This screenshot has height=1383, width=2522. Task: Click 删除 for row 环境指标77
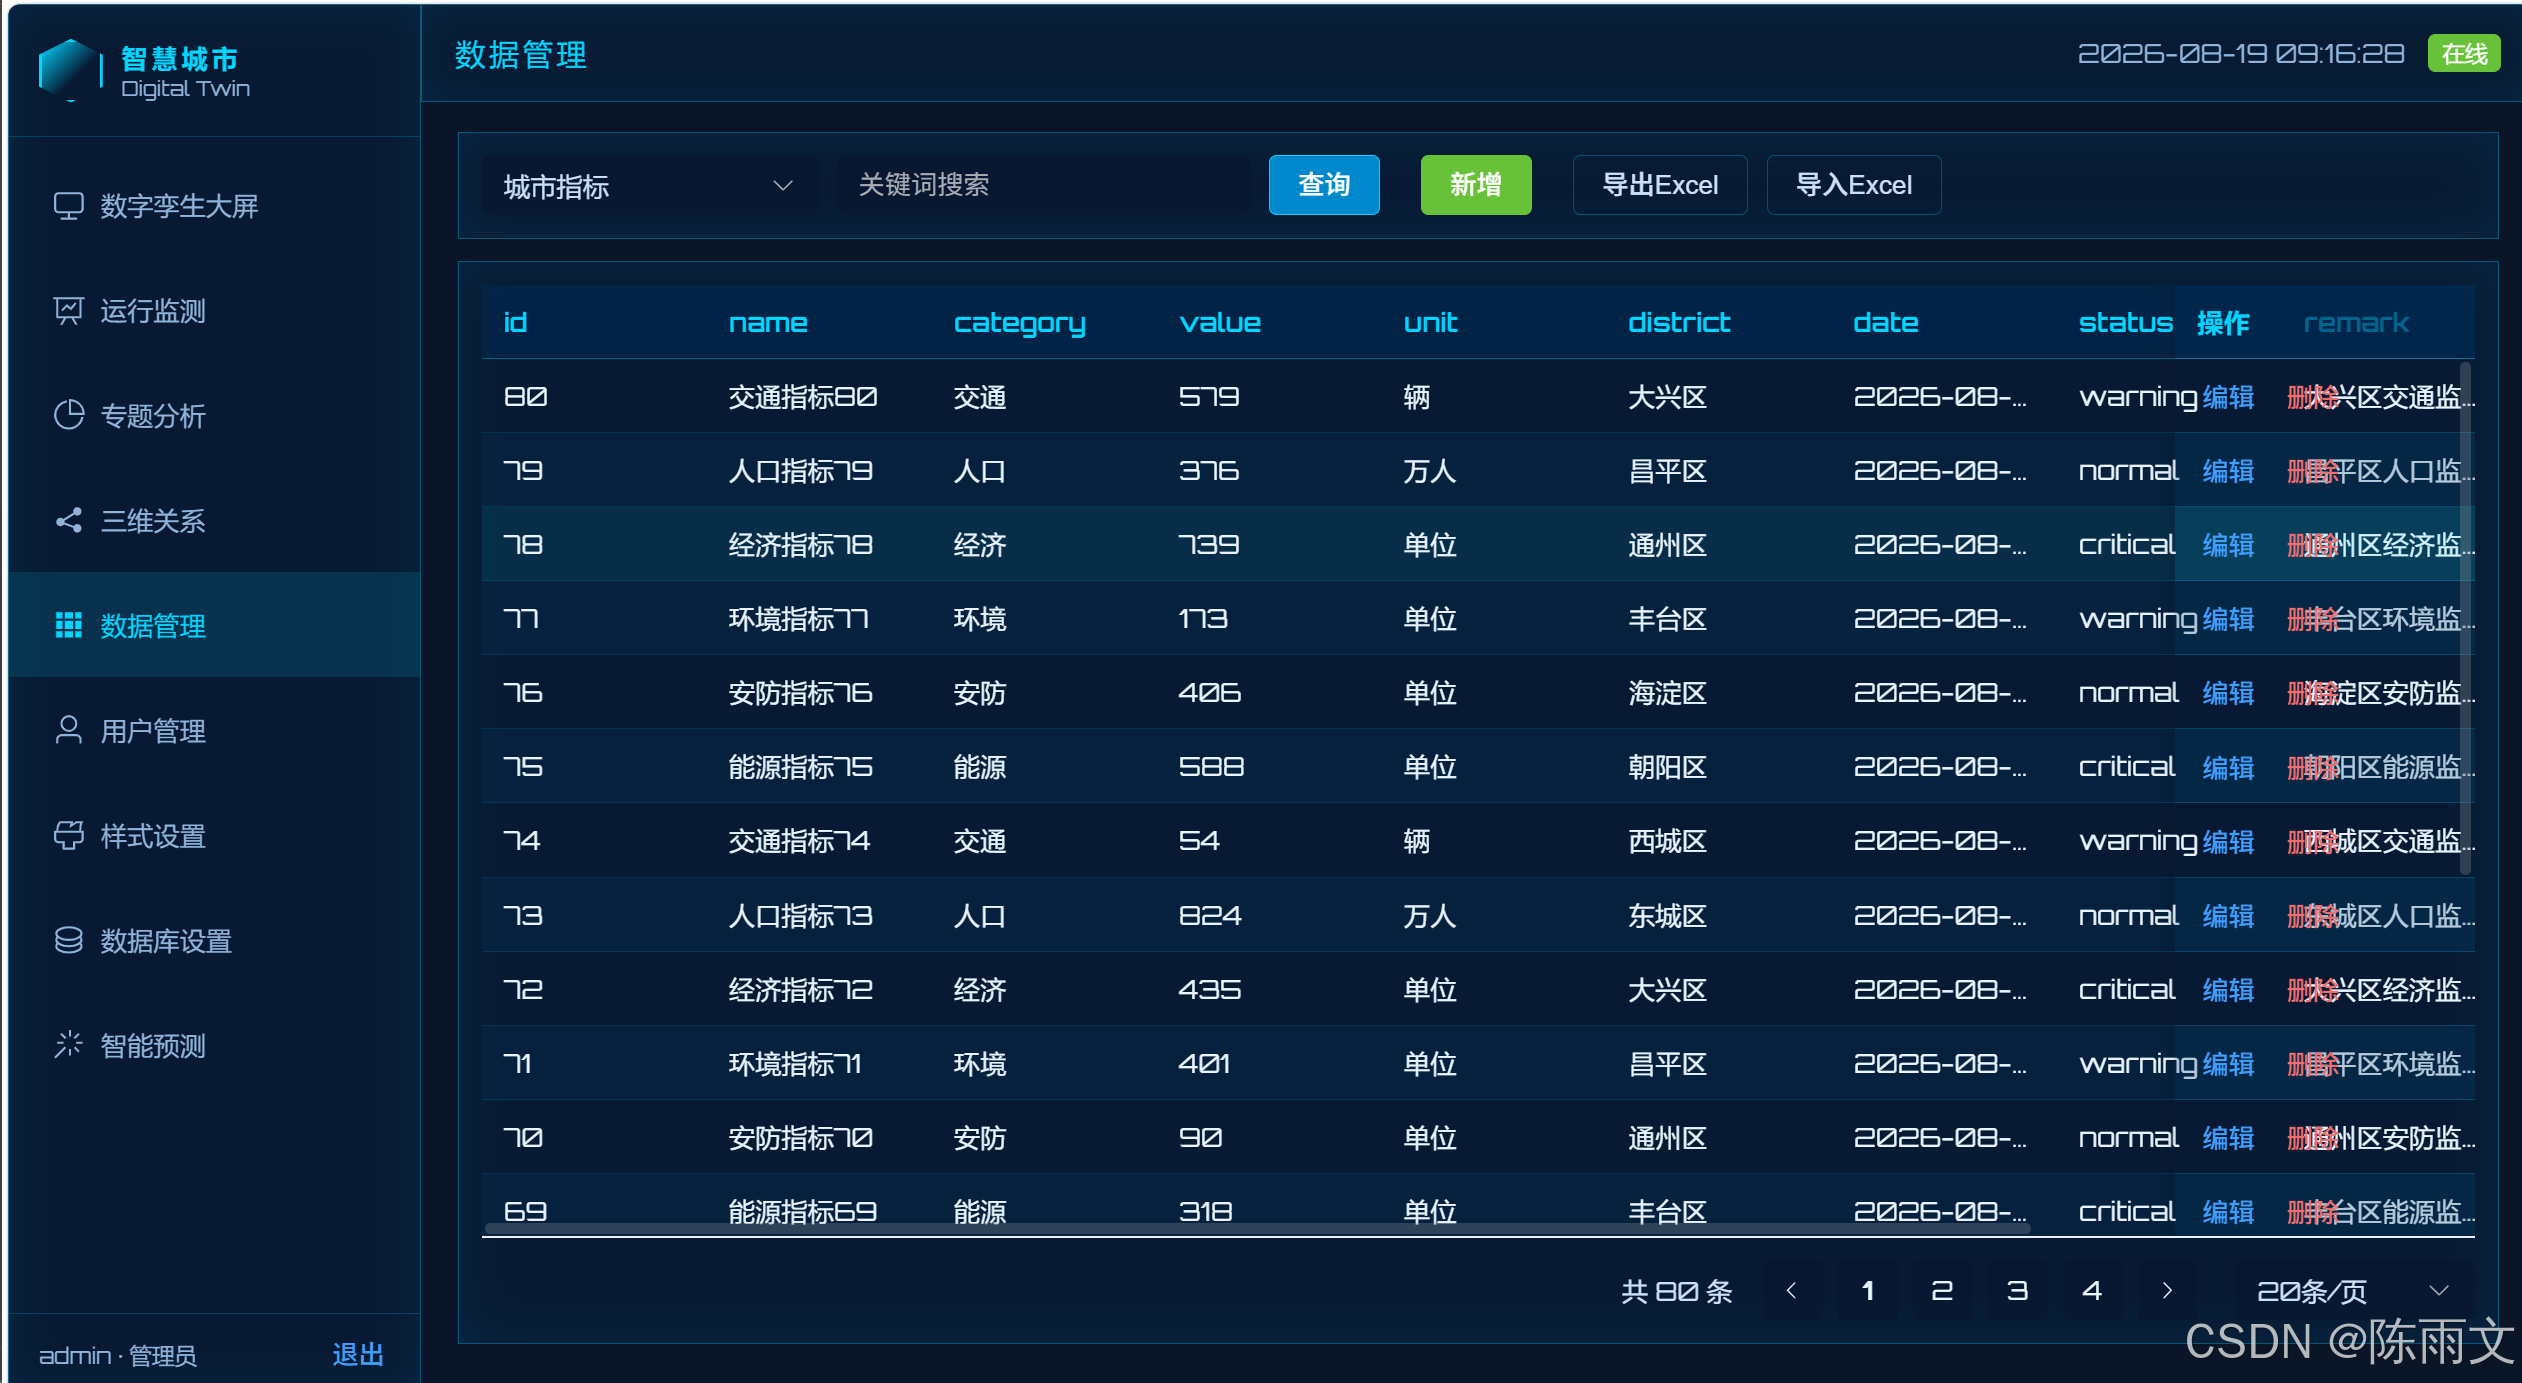2312,619
